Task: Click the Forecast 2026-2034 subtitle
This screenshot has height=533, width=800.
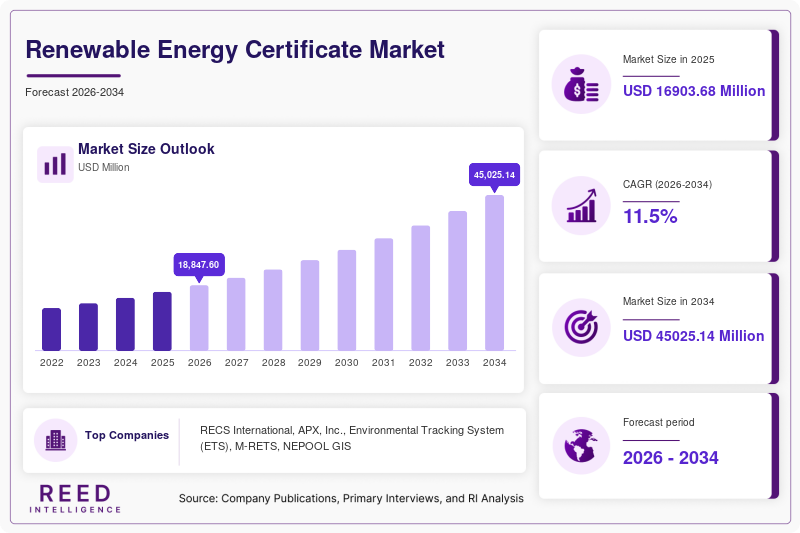Action: 74,92
